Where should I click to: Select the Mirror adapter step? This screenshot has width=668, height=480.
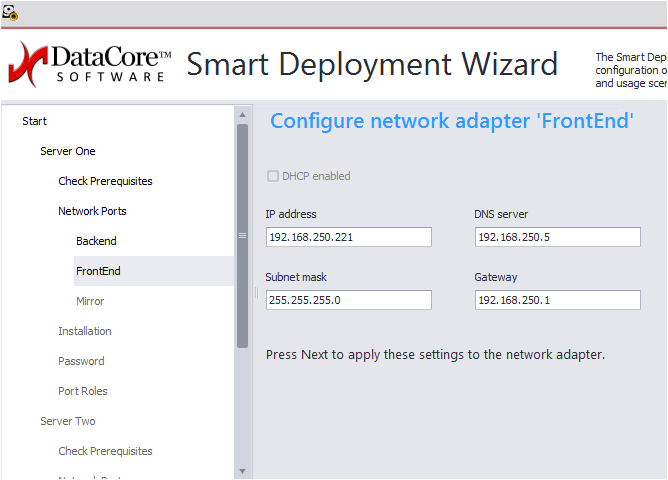pos(90,301)
